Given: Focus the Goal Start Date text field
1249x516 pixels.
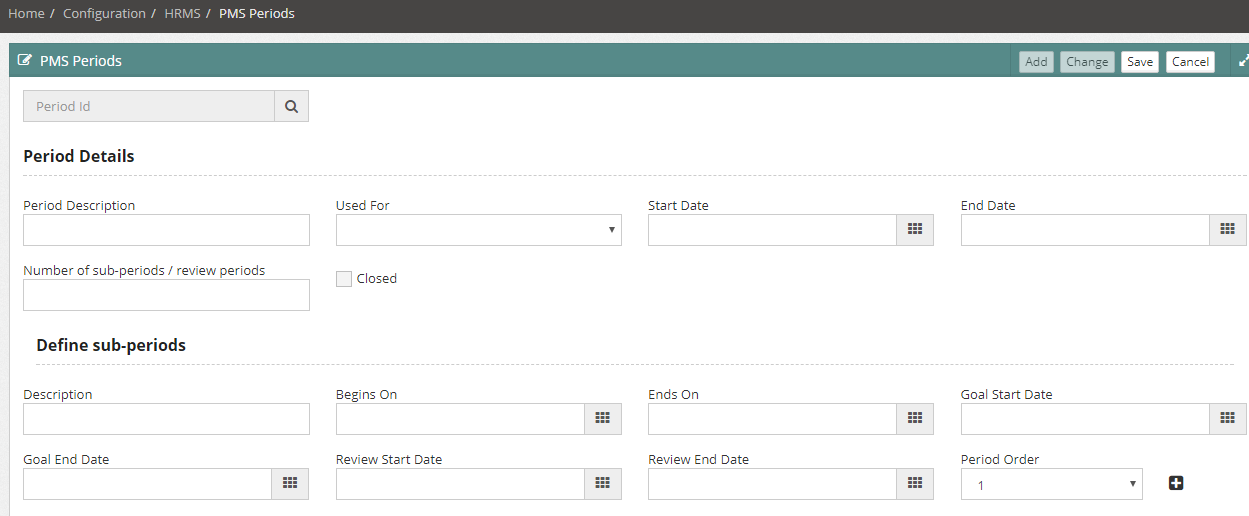Looking at the screenshot, I should tap(1086, 419).
